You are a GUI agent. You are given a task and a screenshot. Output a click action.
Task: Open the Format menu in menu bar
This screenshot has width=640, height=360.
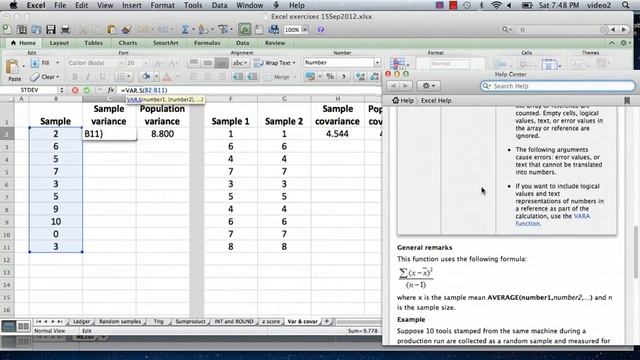[x=162, y=5]
